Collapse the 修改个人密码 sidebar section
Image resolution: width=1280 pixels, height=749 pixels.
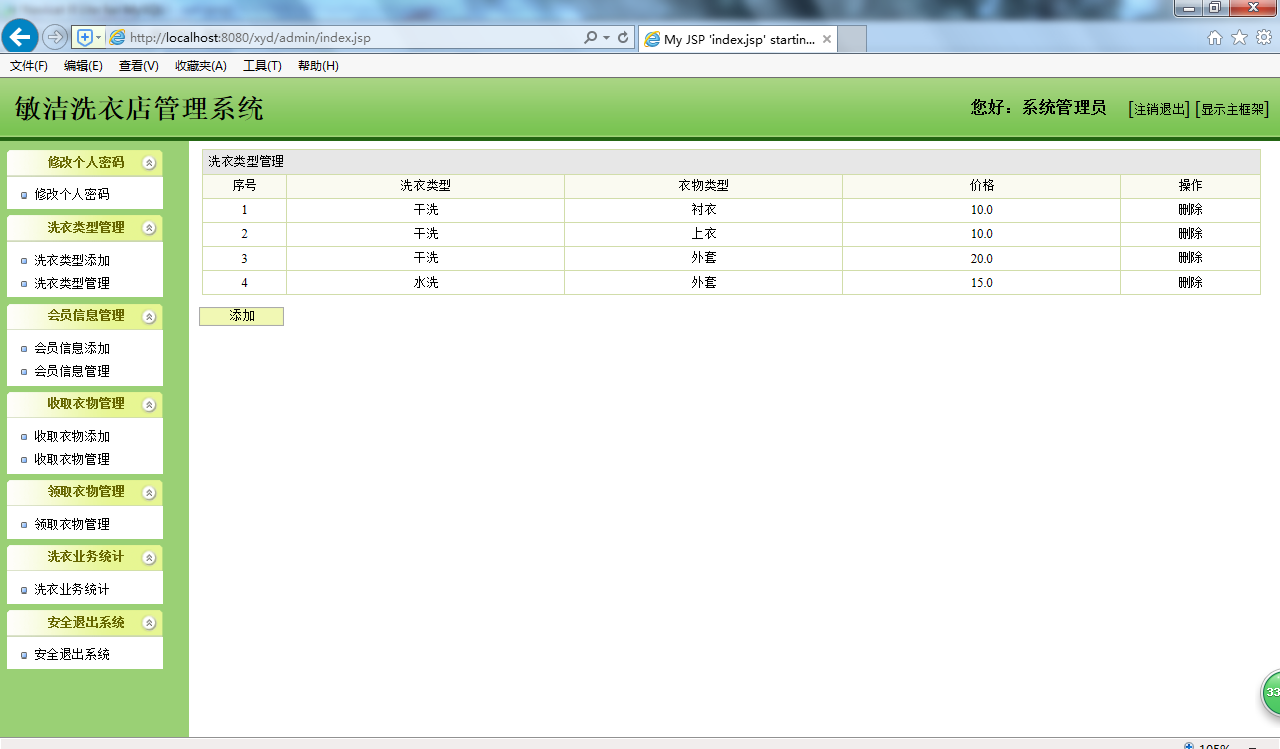click(149, 163)
